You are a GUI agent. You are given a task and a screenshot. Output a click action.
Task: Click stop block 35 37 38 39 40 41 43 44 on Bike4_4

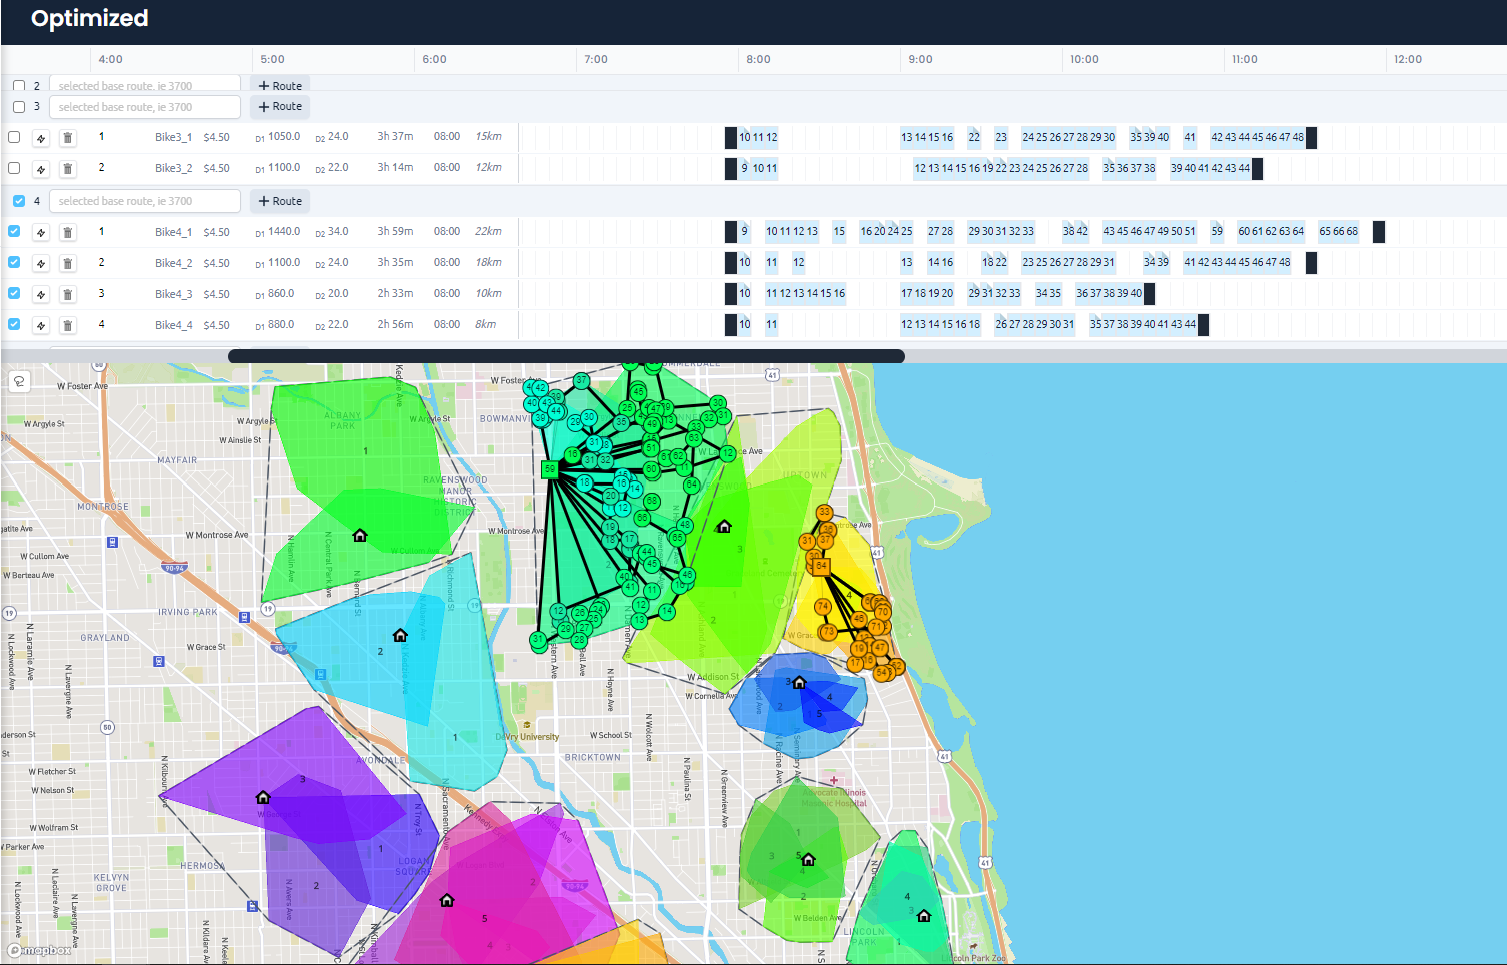coord(1143,325)
